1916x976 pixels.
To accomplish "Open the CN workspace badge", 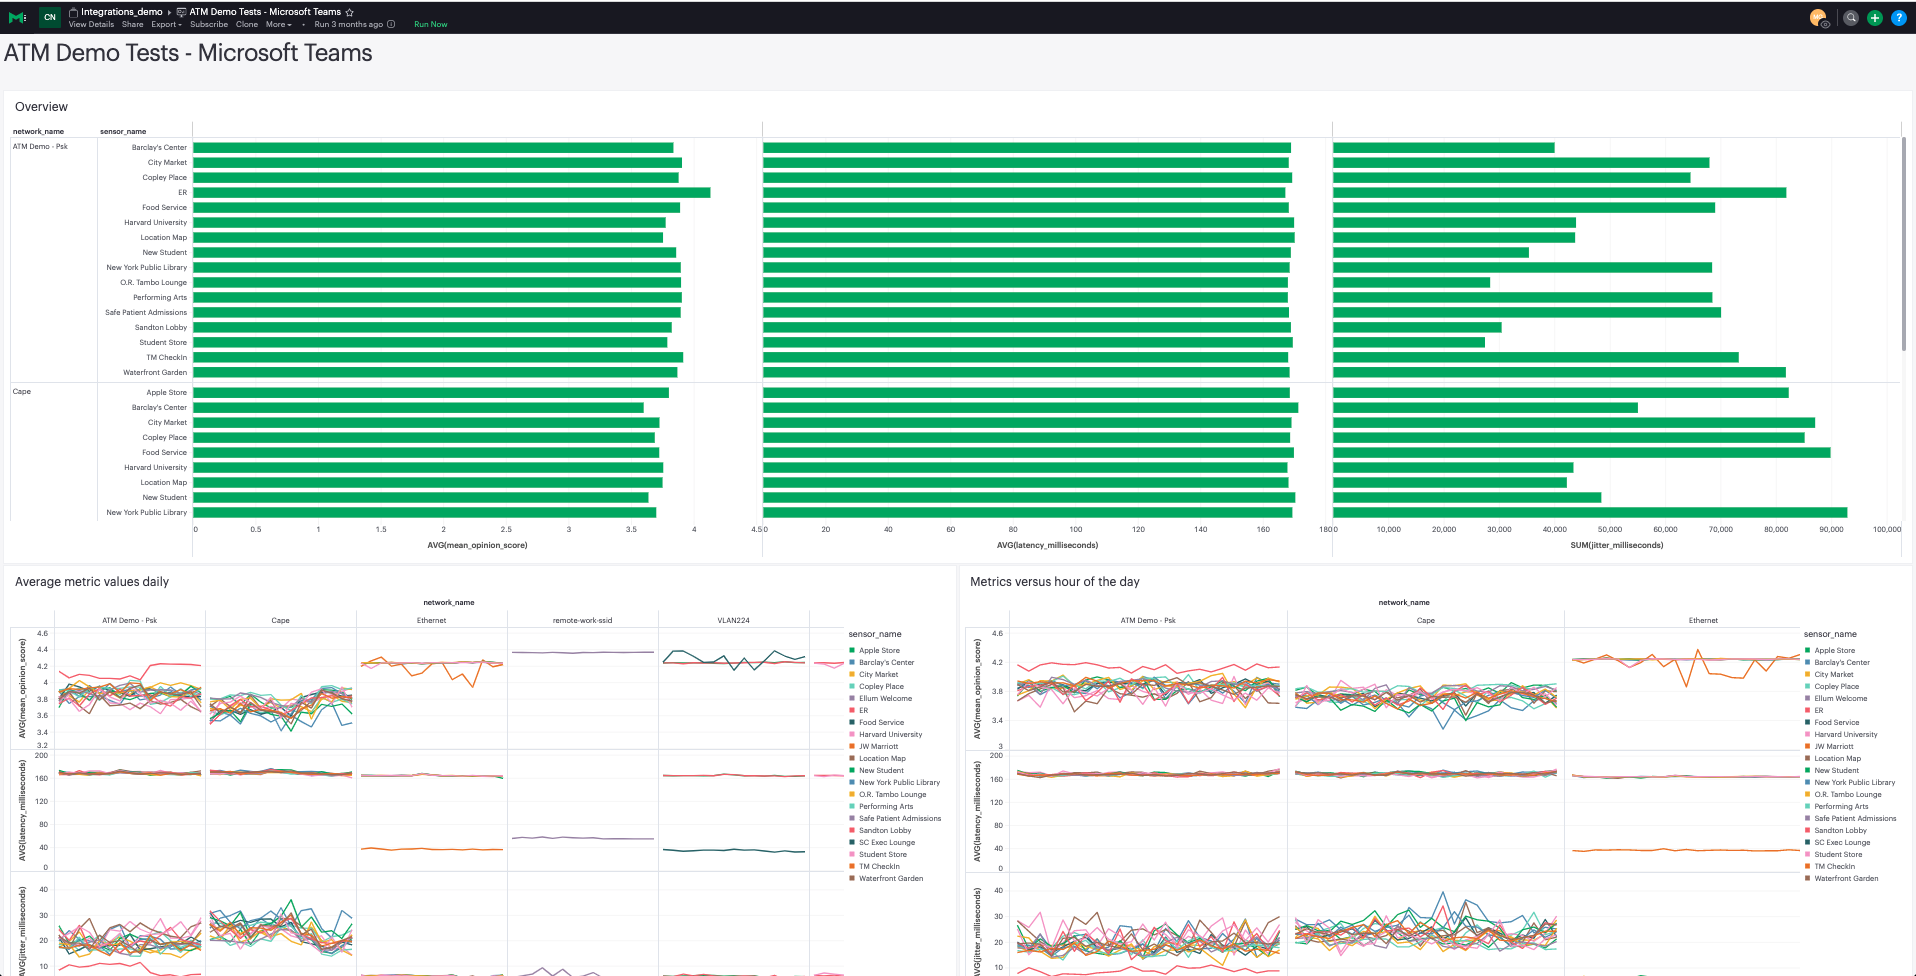I will [50, 17].
